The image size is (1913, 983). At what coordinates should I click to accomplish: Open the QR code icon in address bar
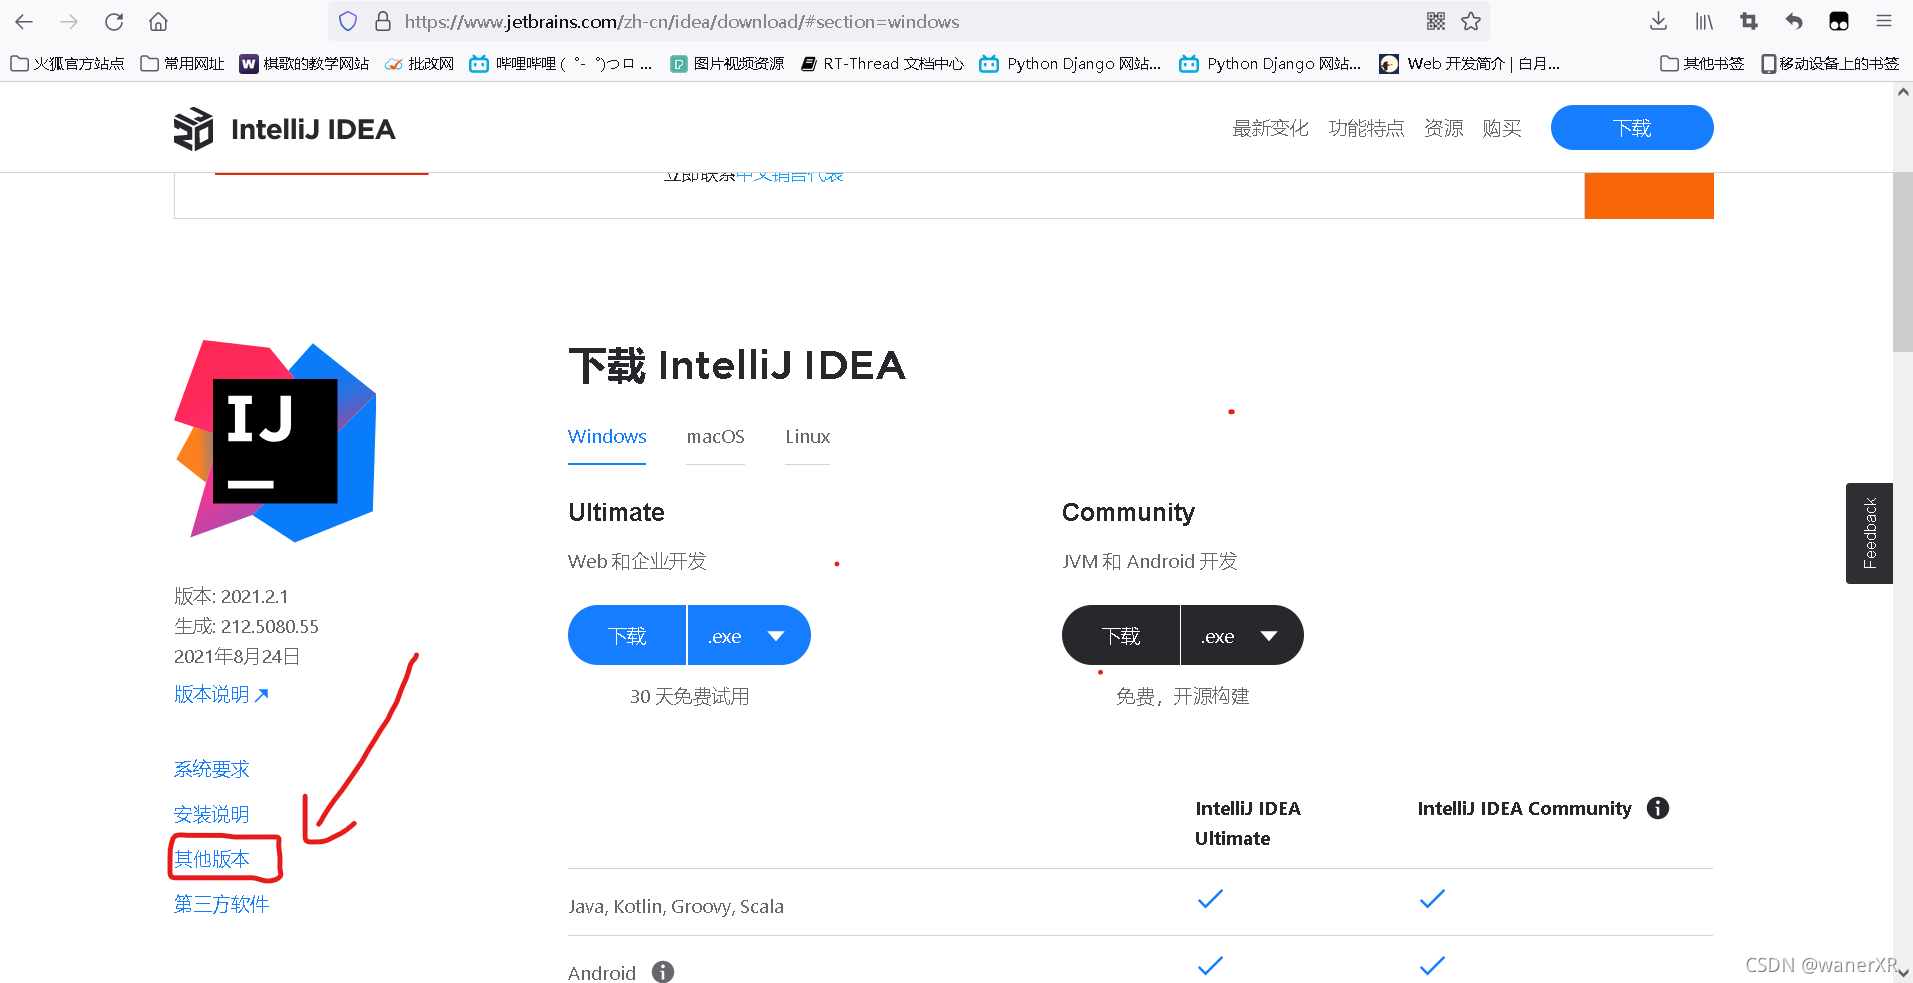tap(1436, 21)
